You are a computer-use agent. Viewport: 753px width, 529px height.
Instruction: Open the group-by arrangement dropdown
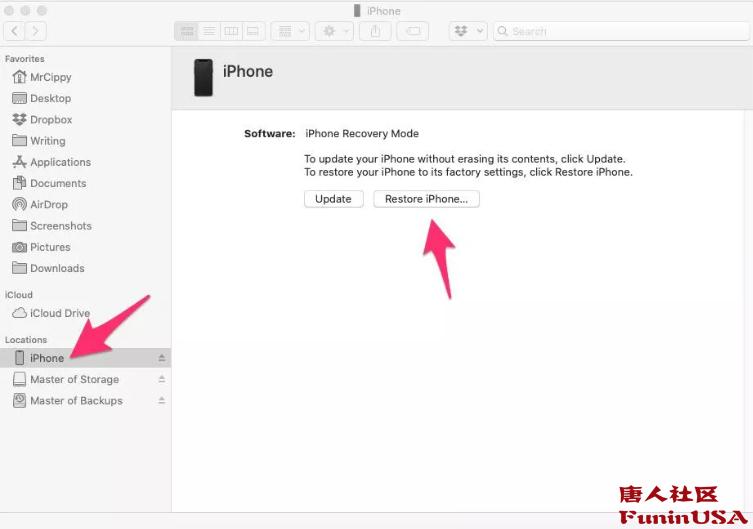(290, 31)
